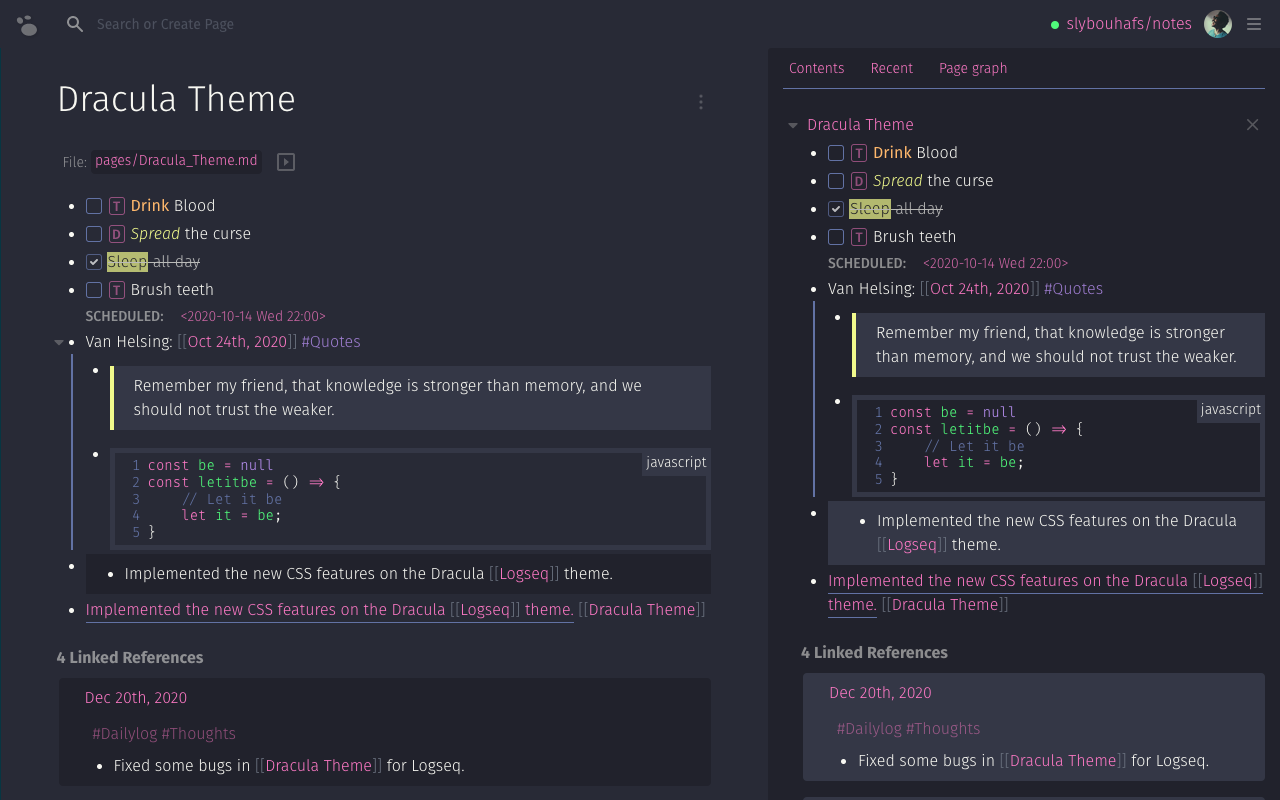The width and height of the screenshot is (1280, 800).
Task: Open the Dracula Theme title in sidebar
Action: pyautogui.click(x=860, y=125)
